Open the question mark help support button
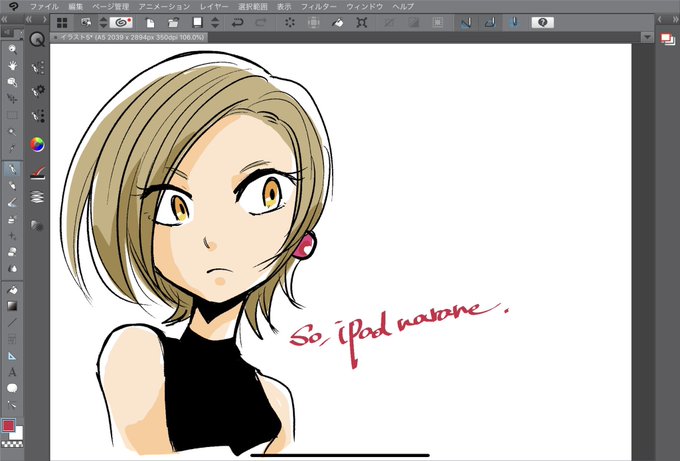The height and width of the screenshot is (461, 680). (x=543, y=23)
